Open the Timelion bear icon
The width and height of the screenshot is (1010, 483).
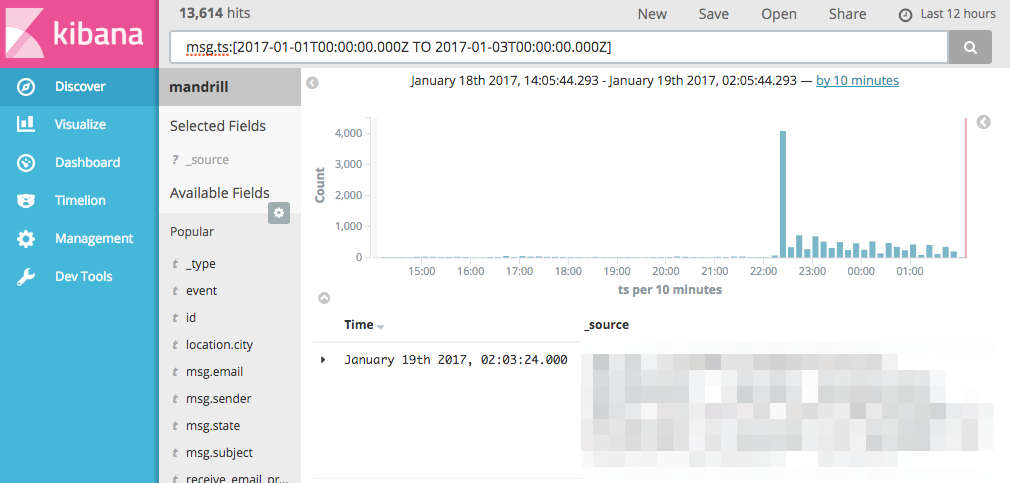26,200
